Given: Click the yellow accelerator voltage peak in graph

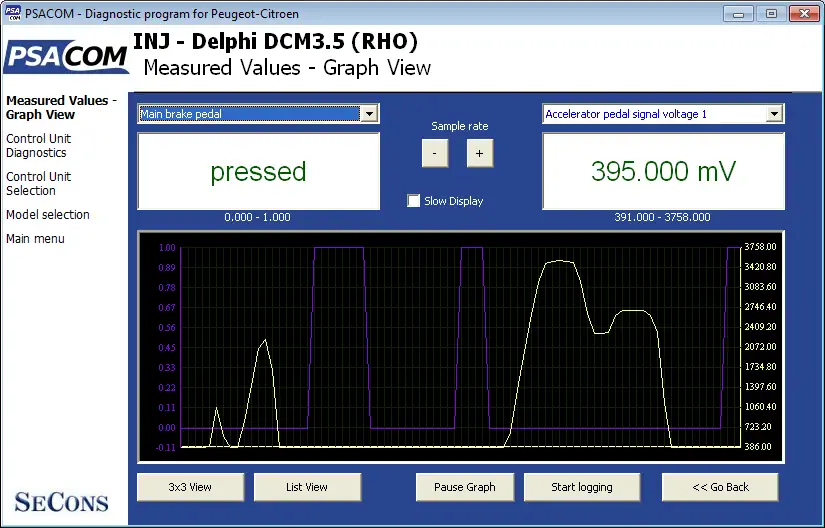Looking at the screenshot, I should (559, 261).
